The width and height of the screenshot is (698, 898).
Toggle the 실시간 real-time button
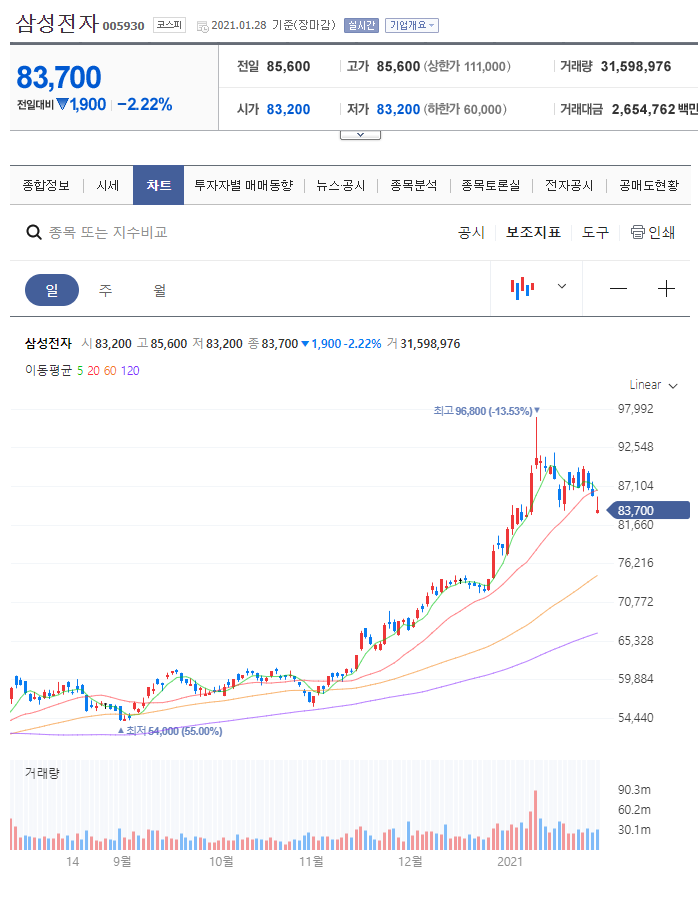click(361, 25)
